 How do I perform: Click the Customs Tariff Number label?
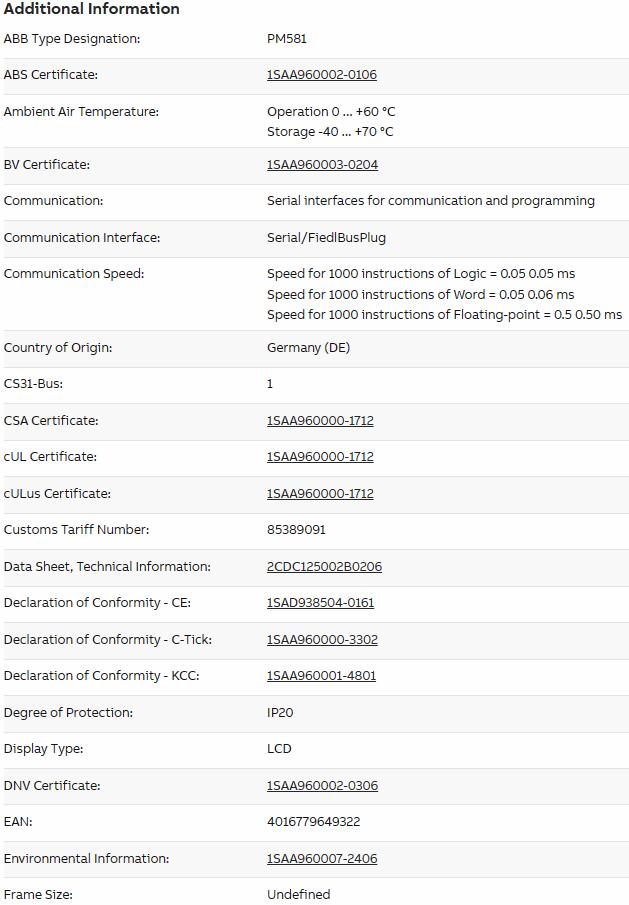(x=76, y=529)
